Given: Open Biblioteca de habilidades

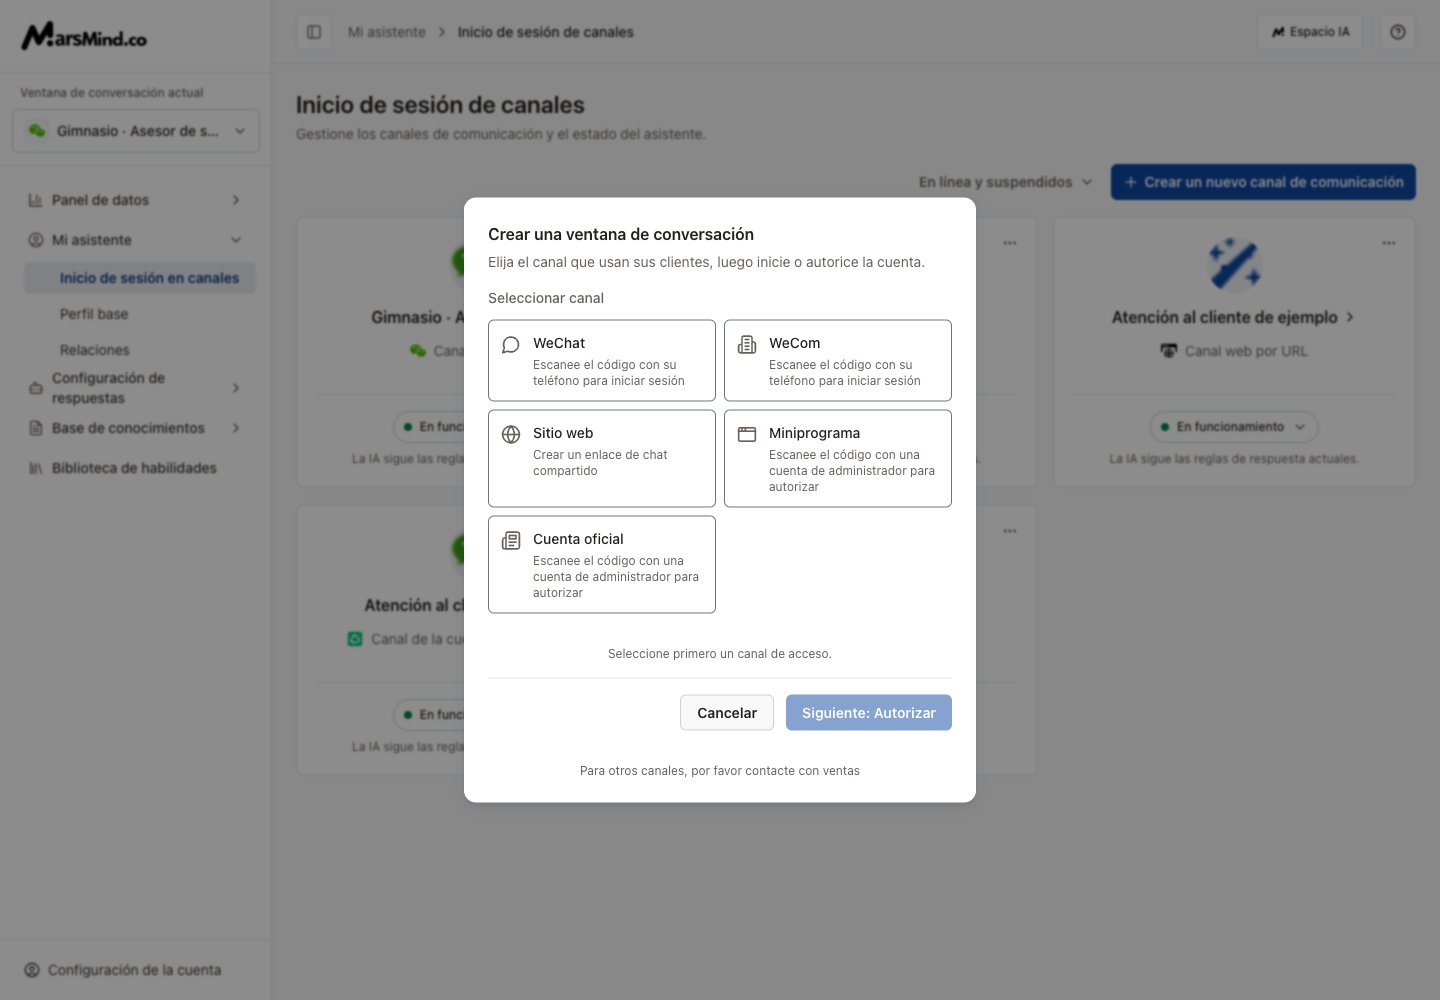Looking at the screenshot, I should [x=136, y=468].
